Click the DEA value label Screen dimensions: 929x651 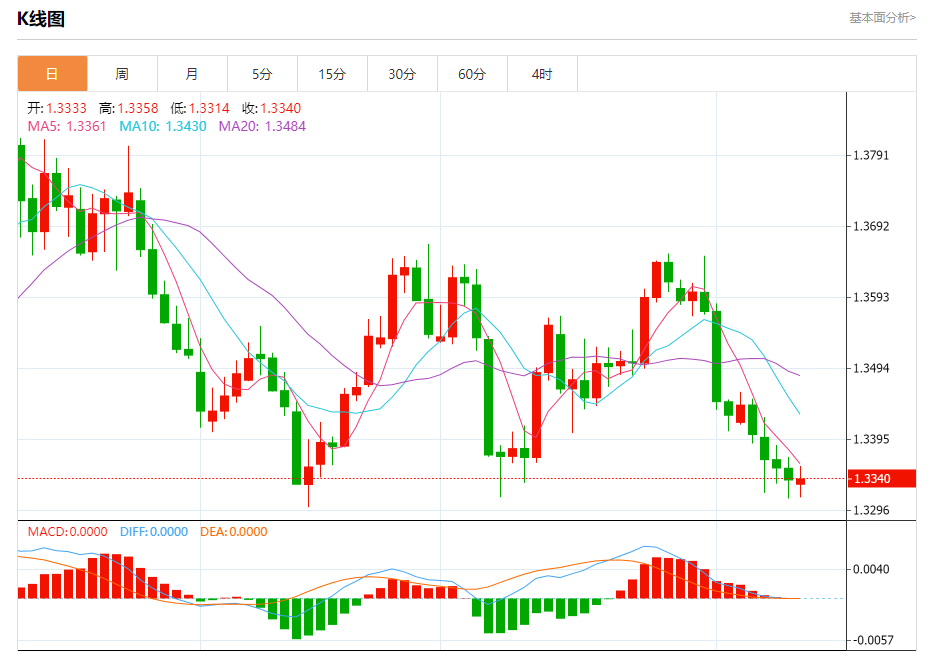point(233,532)
